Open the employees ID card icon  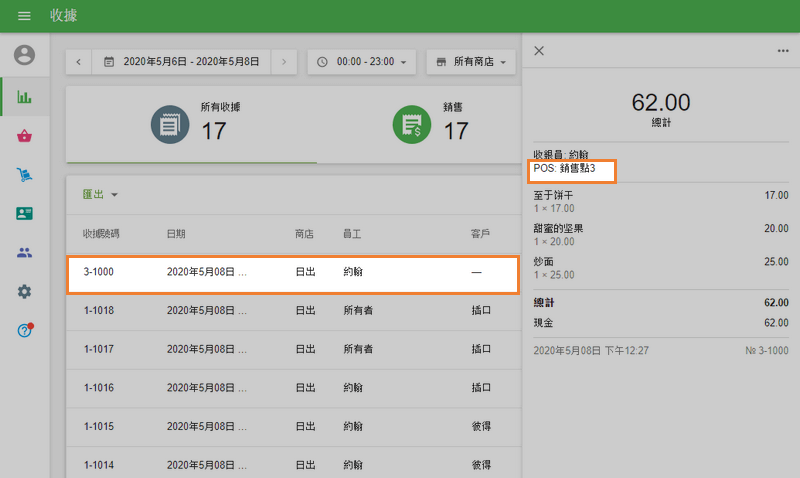[x=24, y=213]
